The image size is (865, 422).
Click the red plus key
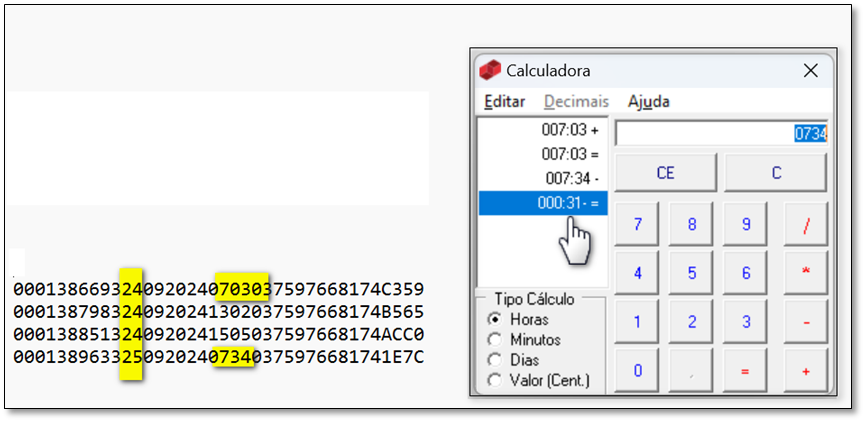[x=806, y=370]
